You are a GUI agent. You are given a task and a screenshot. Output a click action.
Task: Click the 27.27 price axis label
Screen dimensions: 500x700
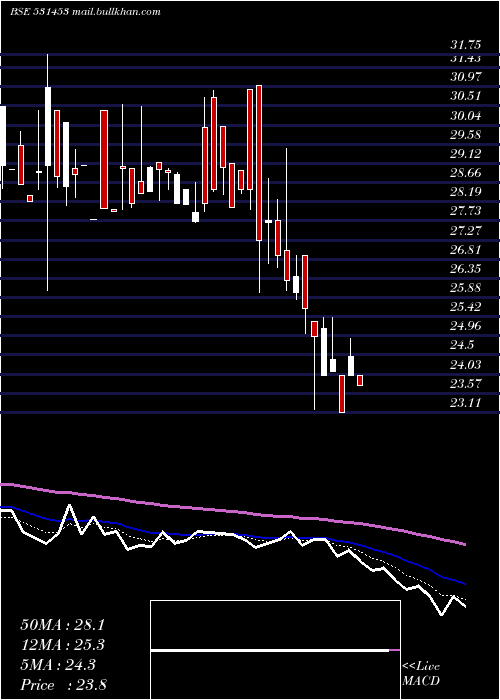[x=466, y=231]
